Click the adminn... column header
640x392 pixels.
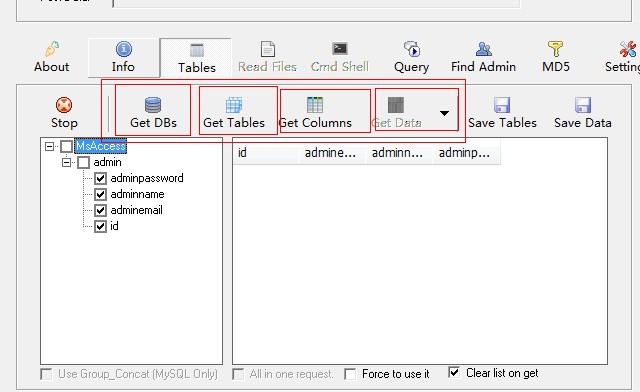[x=399, y=153]
